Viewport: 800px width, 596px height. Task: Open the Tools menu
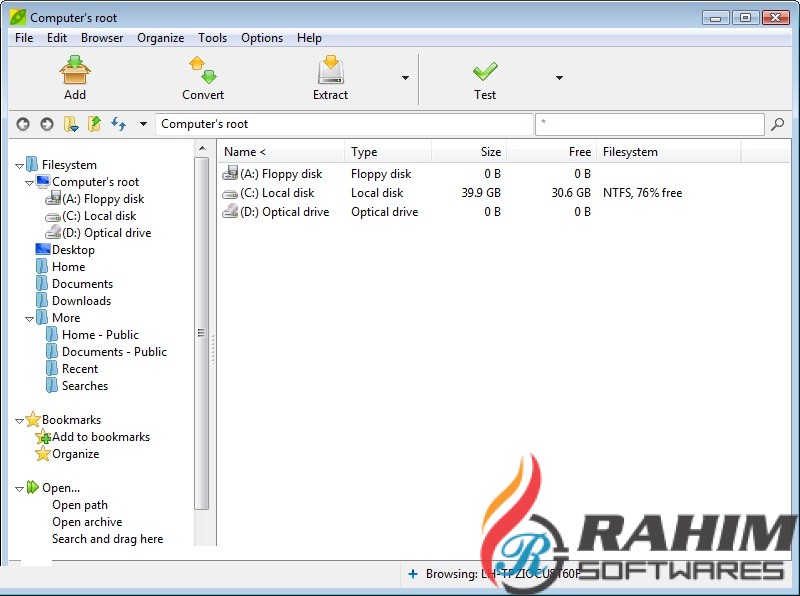click(x=212, y=38)
